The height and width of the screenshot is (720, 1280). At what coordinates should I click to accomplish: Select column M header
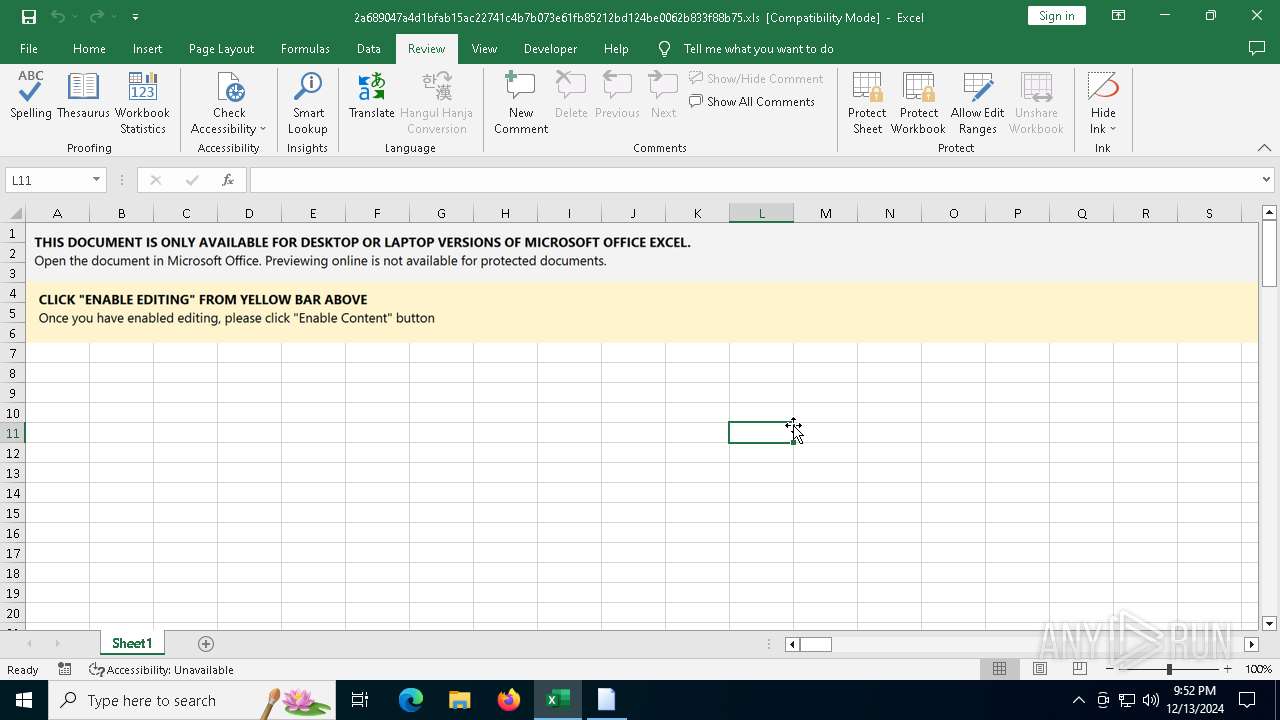[825, 213]
